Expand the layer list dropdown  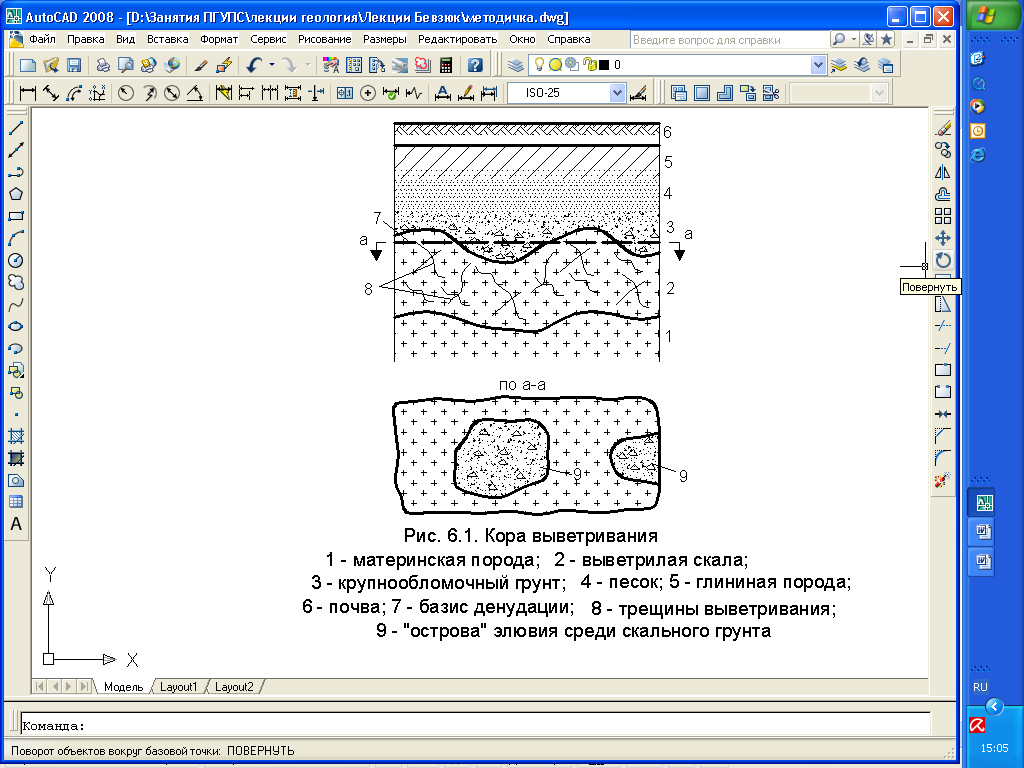[818, 65]
